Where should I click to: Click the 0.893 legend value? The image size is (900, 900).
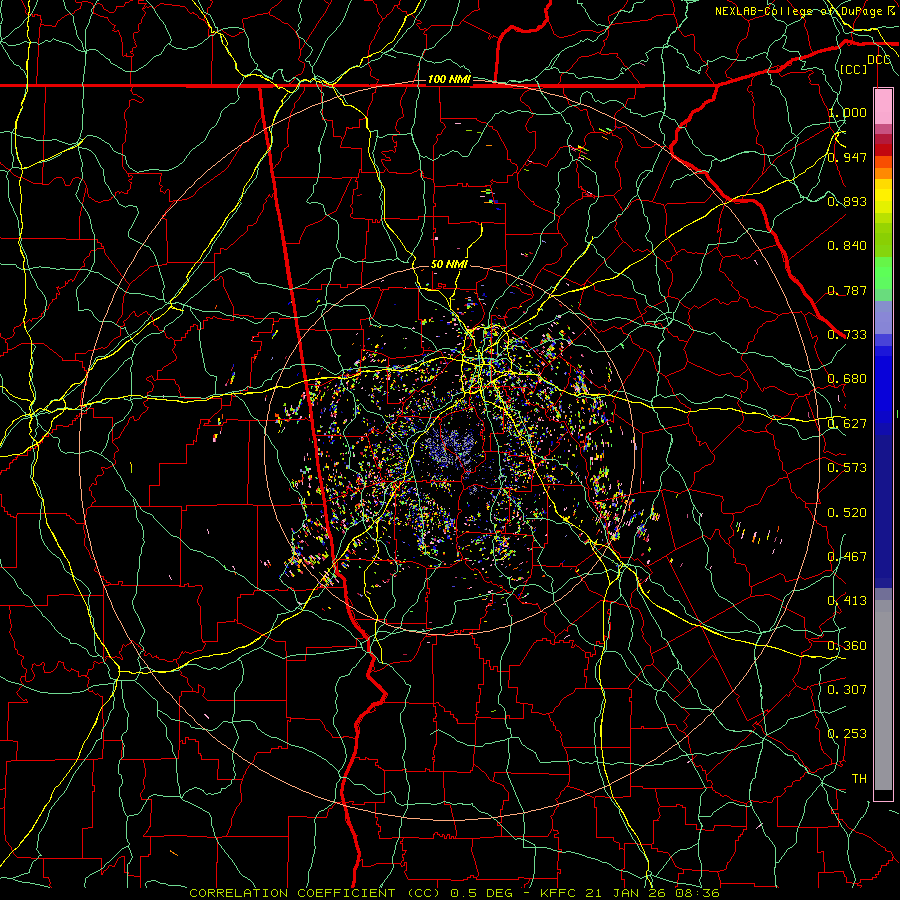click(847, 201)
